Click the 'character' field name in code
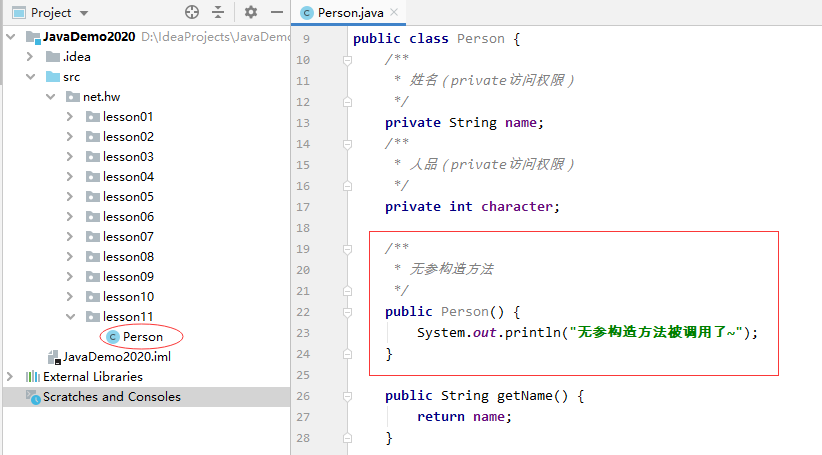The width and height of the screenshot is (822, 455). 516,207
